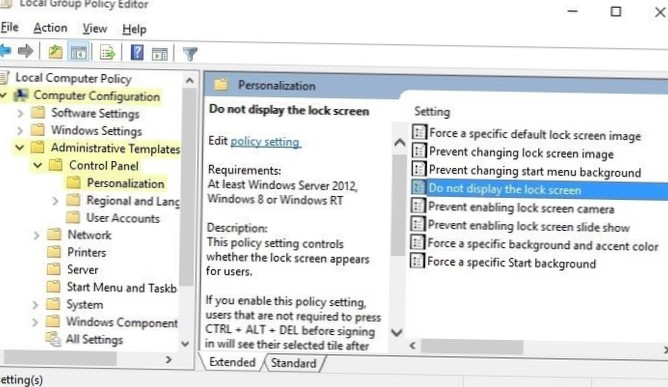Viewport: 668px width, 387px height.
Task: Click the Software Settings folder icon
Action: tap(38, 113)
